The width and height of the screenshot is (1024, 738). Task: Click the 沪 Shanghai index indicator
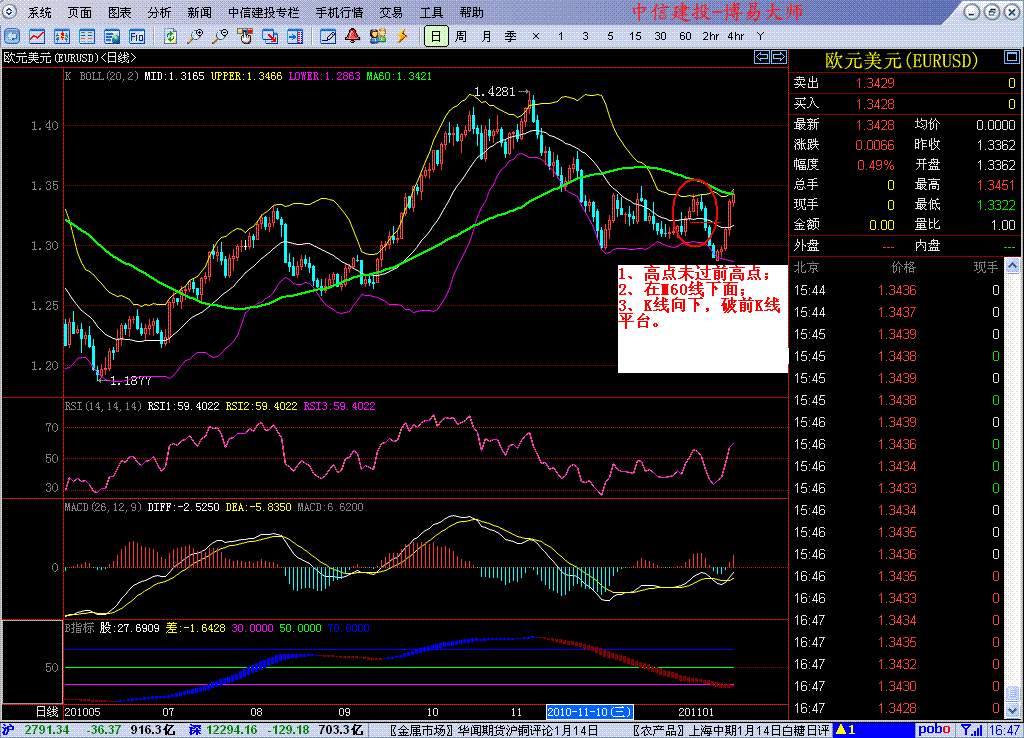pyautogui.click(x=7, y=730)
